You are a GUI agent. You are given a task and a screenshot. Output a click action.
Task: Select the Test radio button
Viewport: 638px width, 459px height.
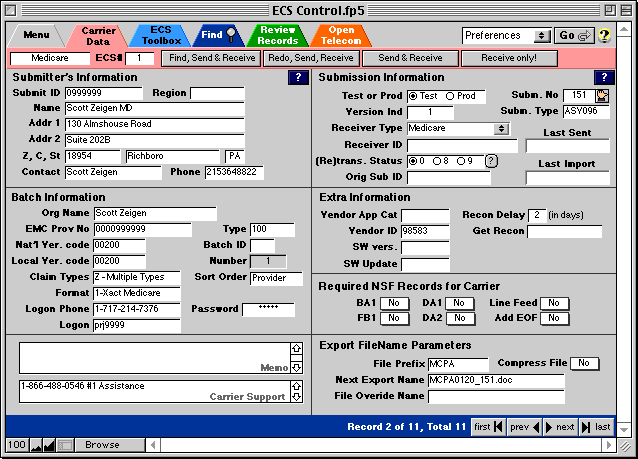412,96
